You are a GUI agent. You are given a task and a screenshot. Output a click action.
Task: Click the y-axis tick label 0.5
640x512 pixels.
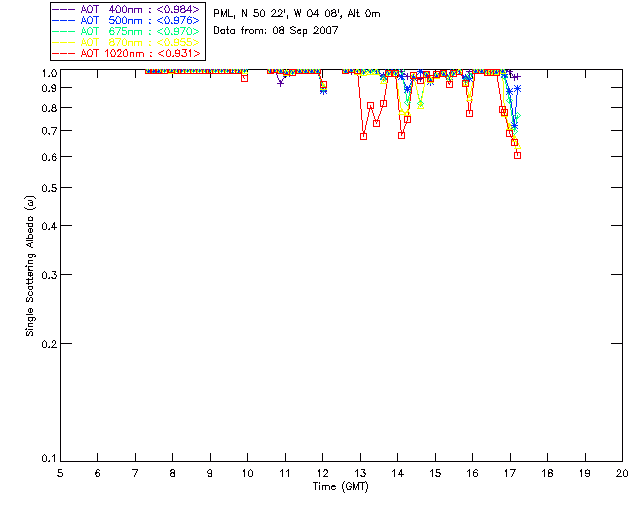49,188
